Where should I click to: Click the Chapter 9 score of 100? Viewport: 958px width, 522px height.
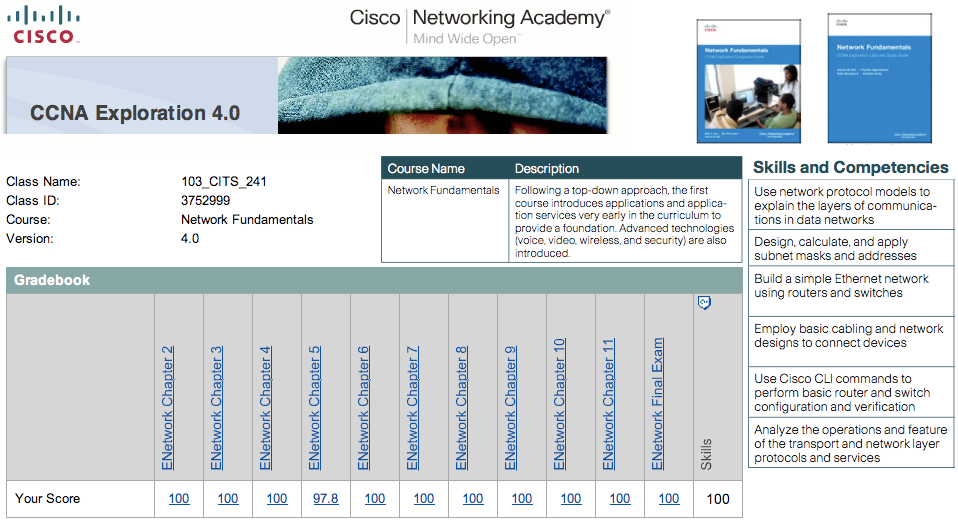point(522,499)
